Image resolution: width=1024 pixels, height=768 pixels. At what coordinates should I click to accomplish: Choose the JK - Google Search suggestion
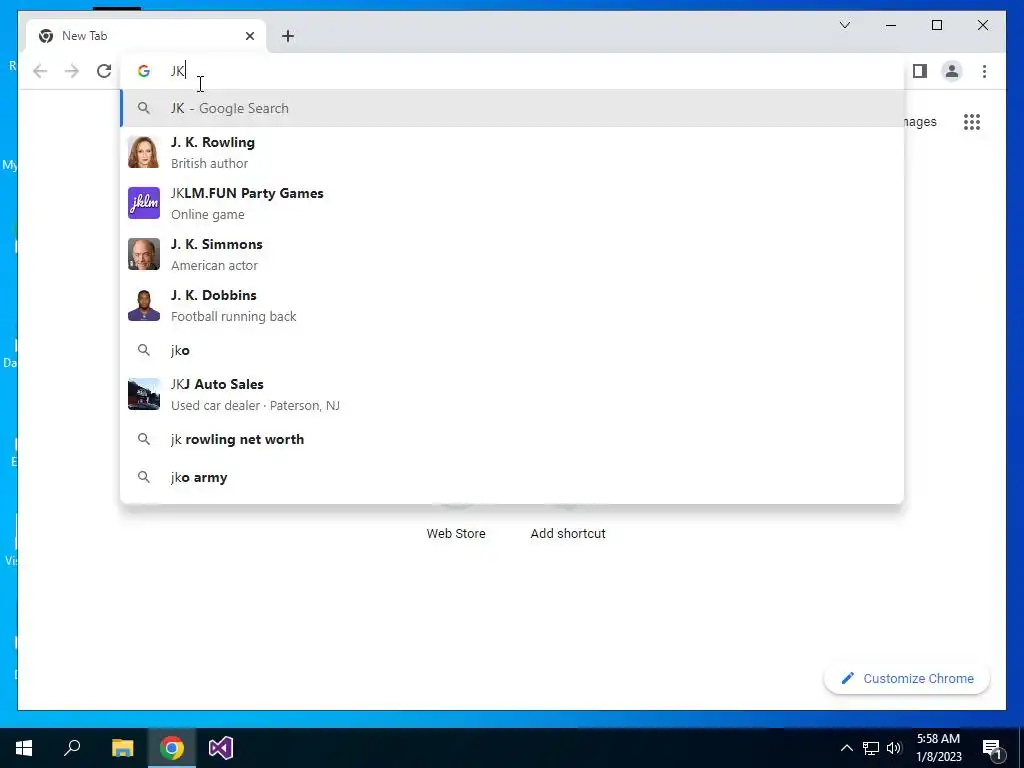click(x=512, y=108)
